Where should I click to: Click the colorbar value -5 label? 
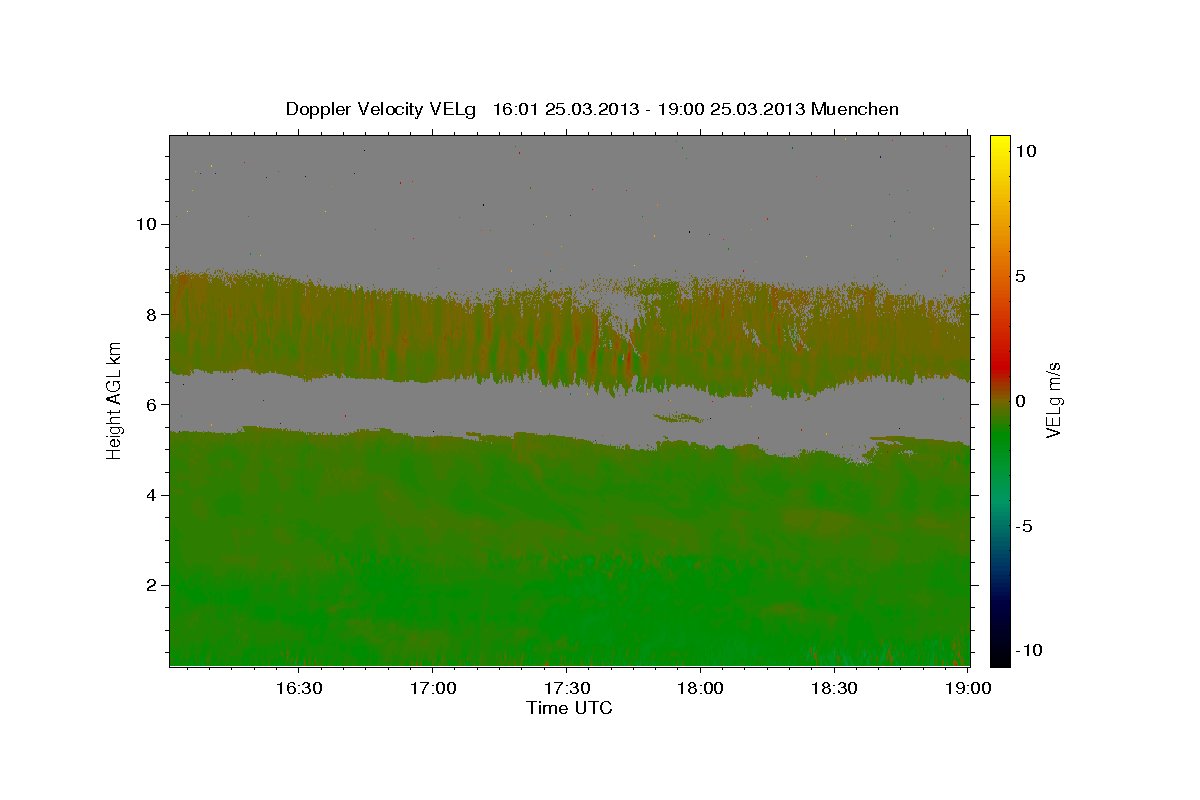tap(1023, 526)
